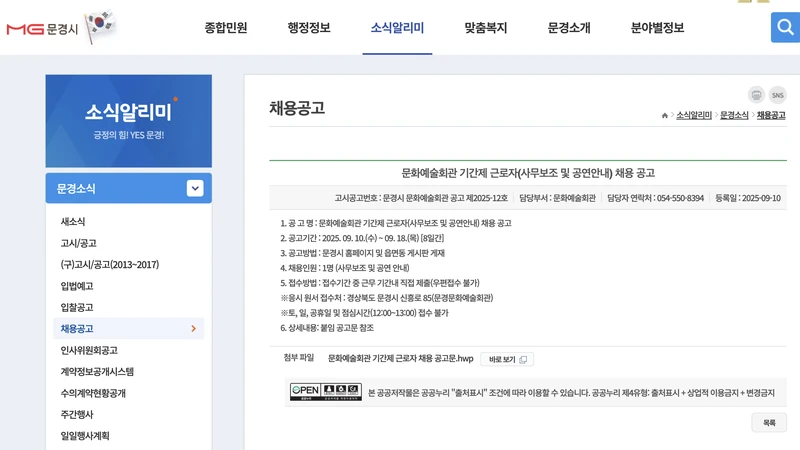Click the 상세내용: 붙임 공고문 참조 line
Screen dimensions: 800x450
coord(327,328)
